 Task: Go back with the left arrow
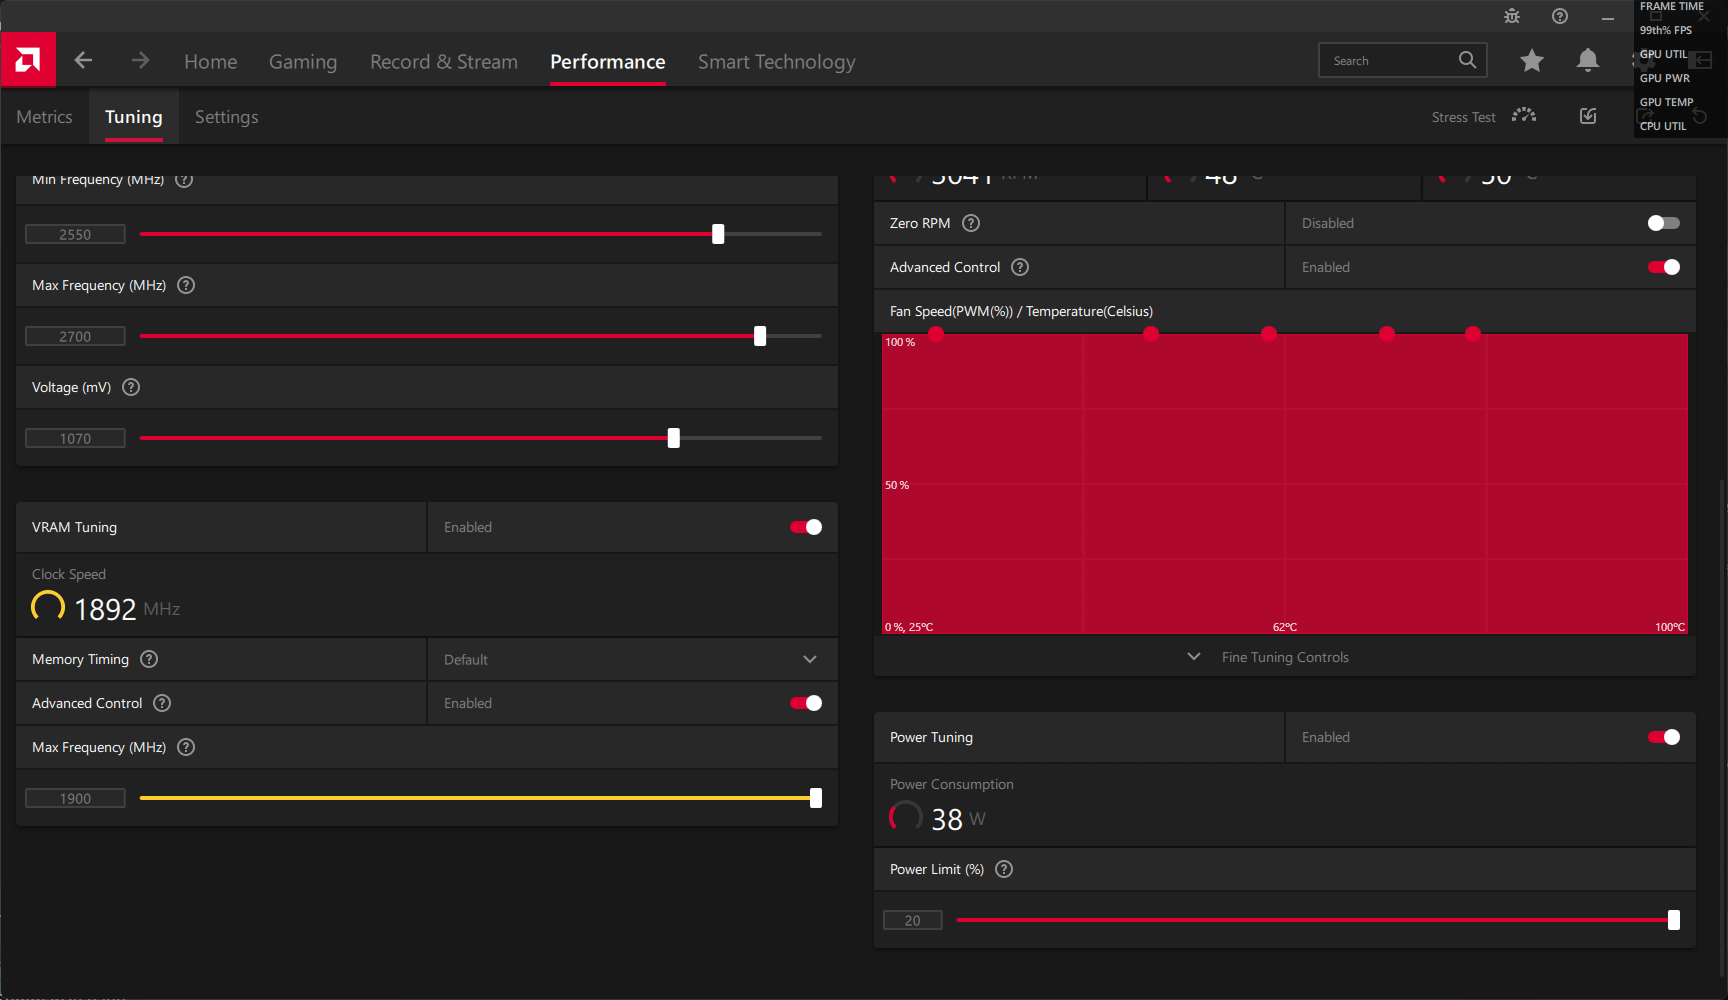point(84,61)
